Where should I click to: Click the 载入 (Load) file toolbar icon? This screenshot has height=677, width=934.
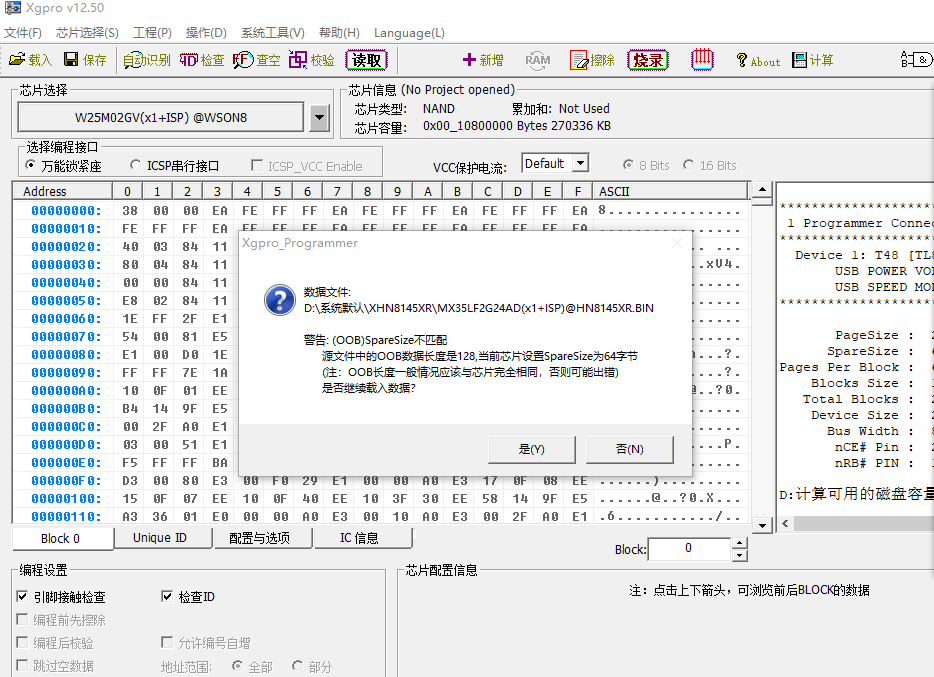tap(30, 60)
